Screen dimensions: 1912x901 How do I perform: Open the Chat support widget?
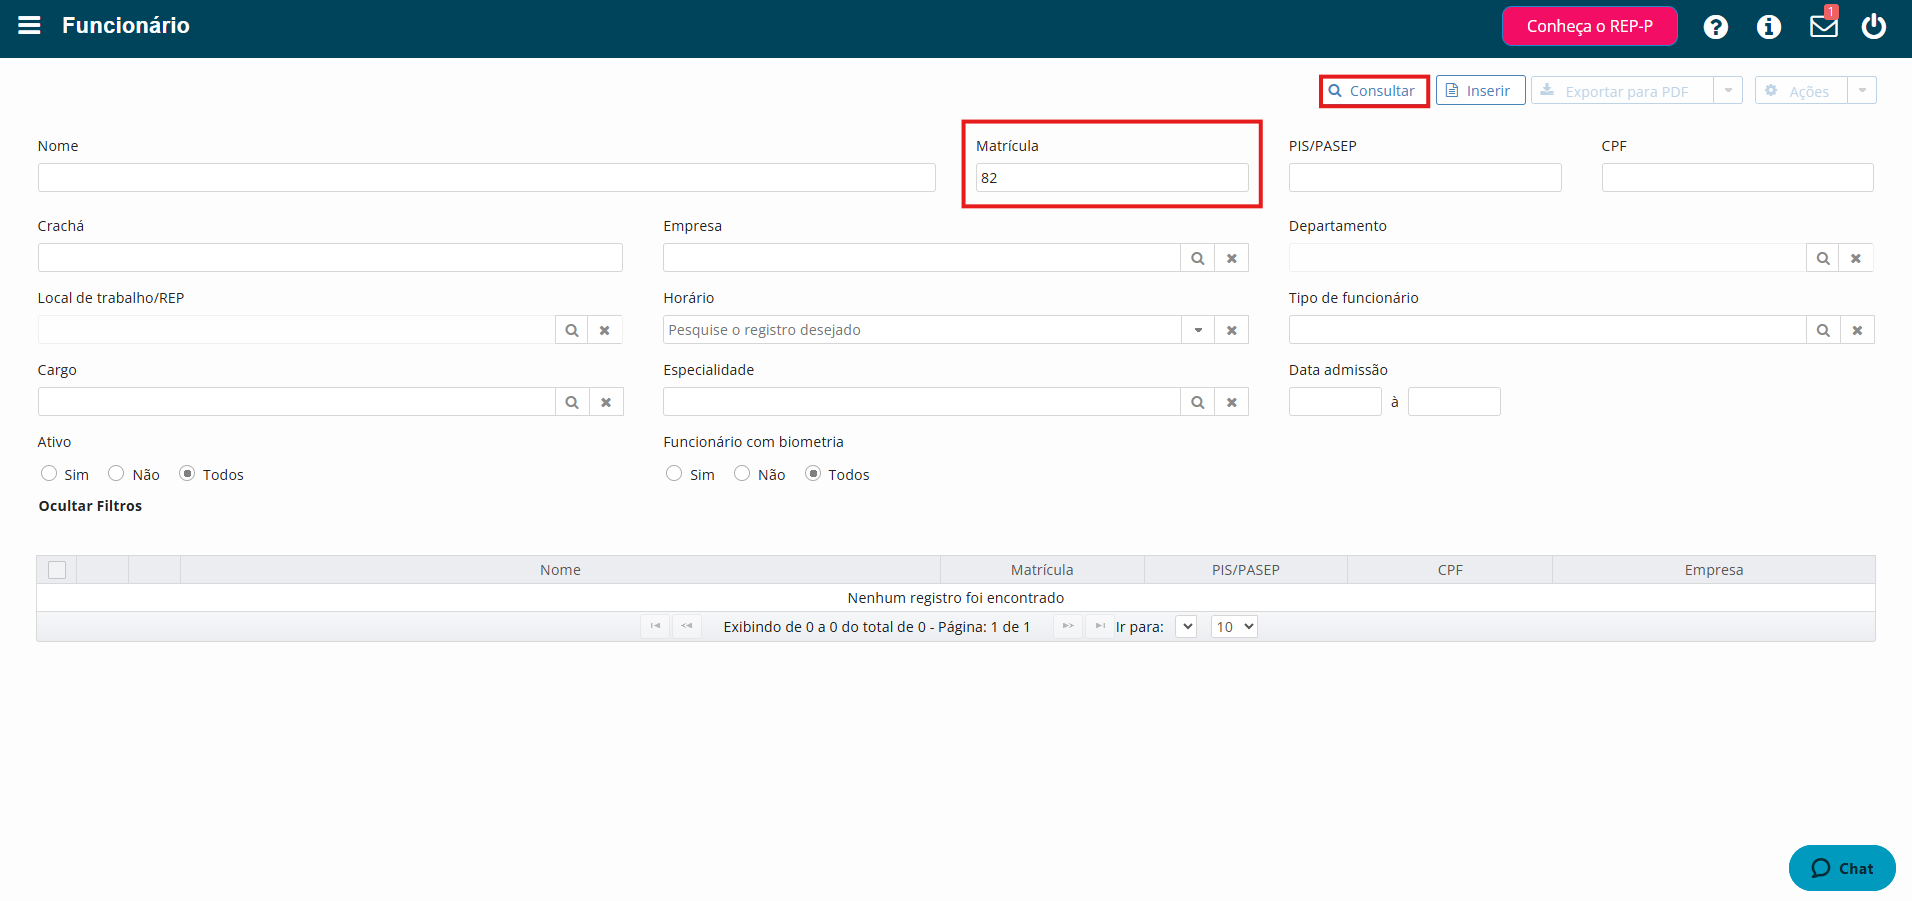coord(1842,868)
